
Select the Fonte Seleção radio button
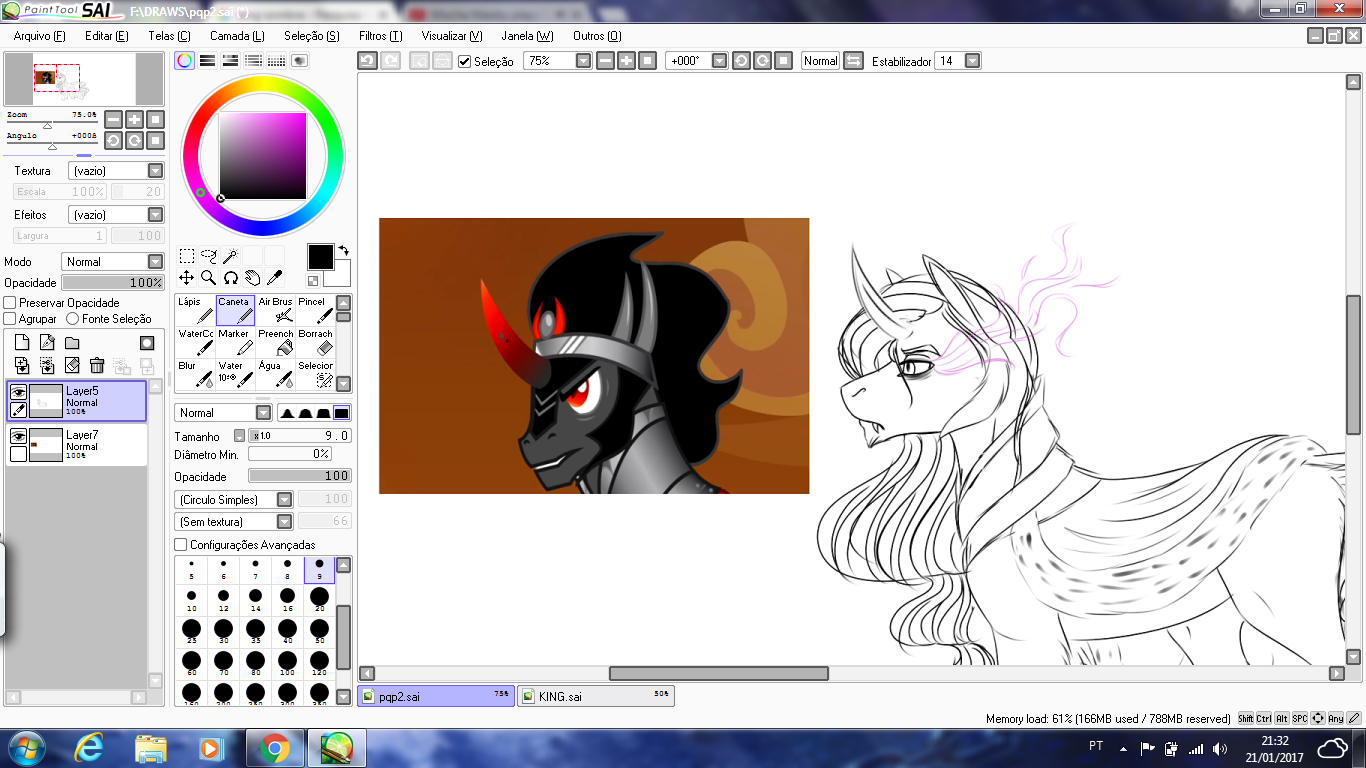point(72,319)
